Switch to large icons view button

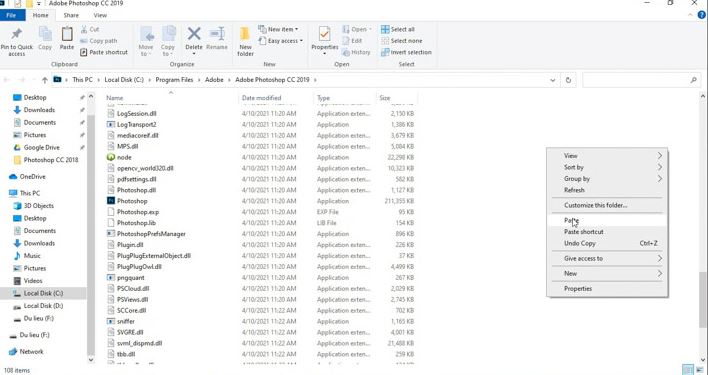coord(700,370)
